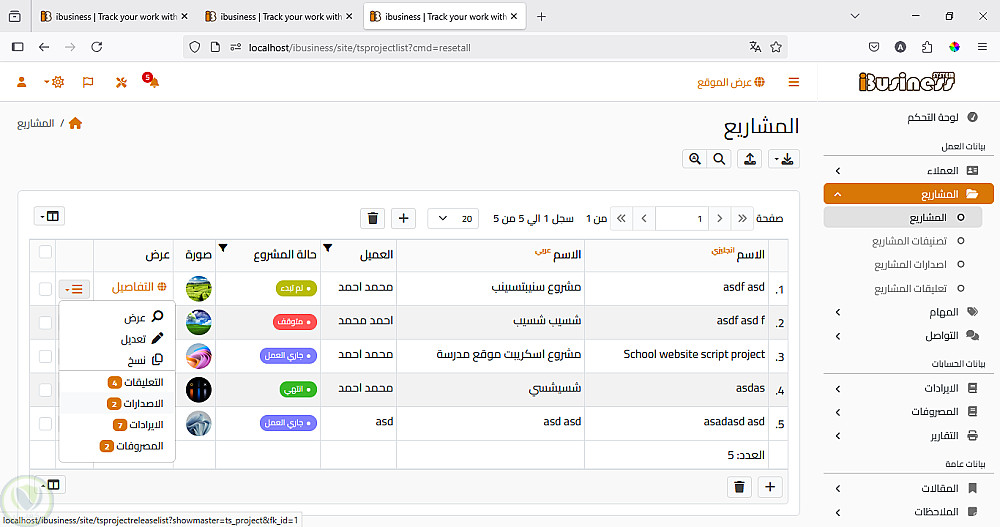Go to home via breadcrumb house icon
The width and height of the screenshot is (1000, 527).
coord(75,123)
